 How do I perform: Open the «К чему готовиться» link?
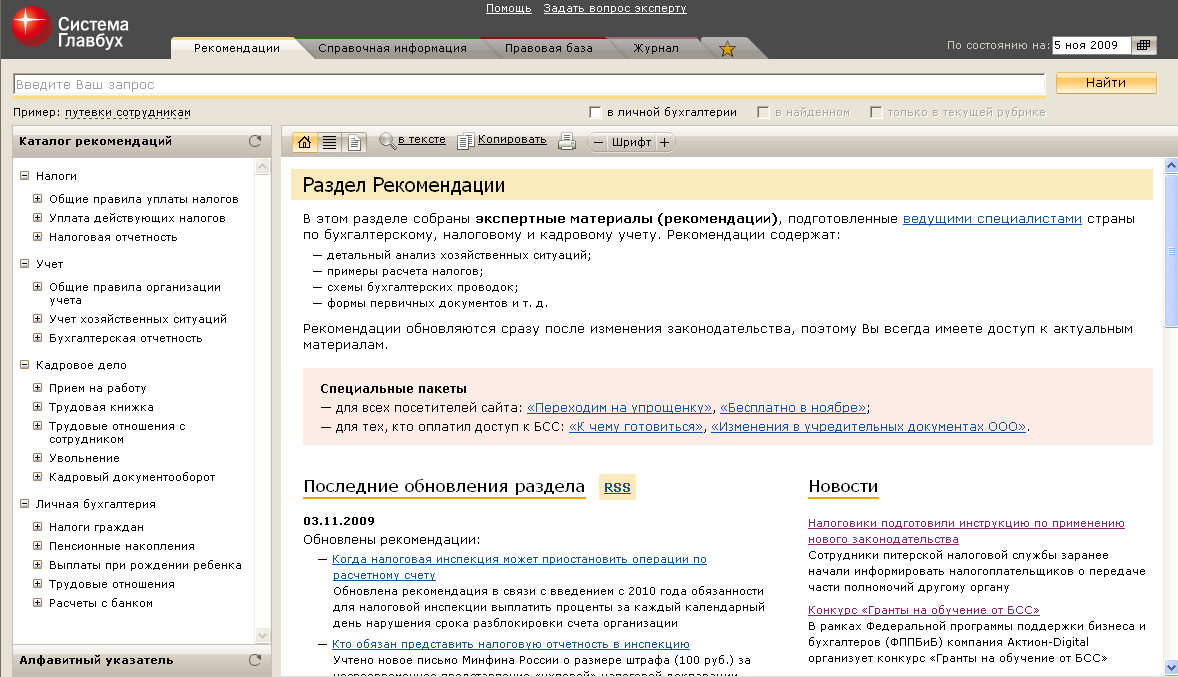[x=636, y=426]
